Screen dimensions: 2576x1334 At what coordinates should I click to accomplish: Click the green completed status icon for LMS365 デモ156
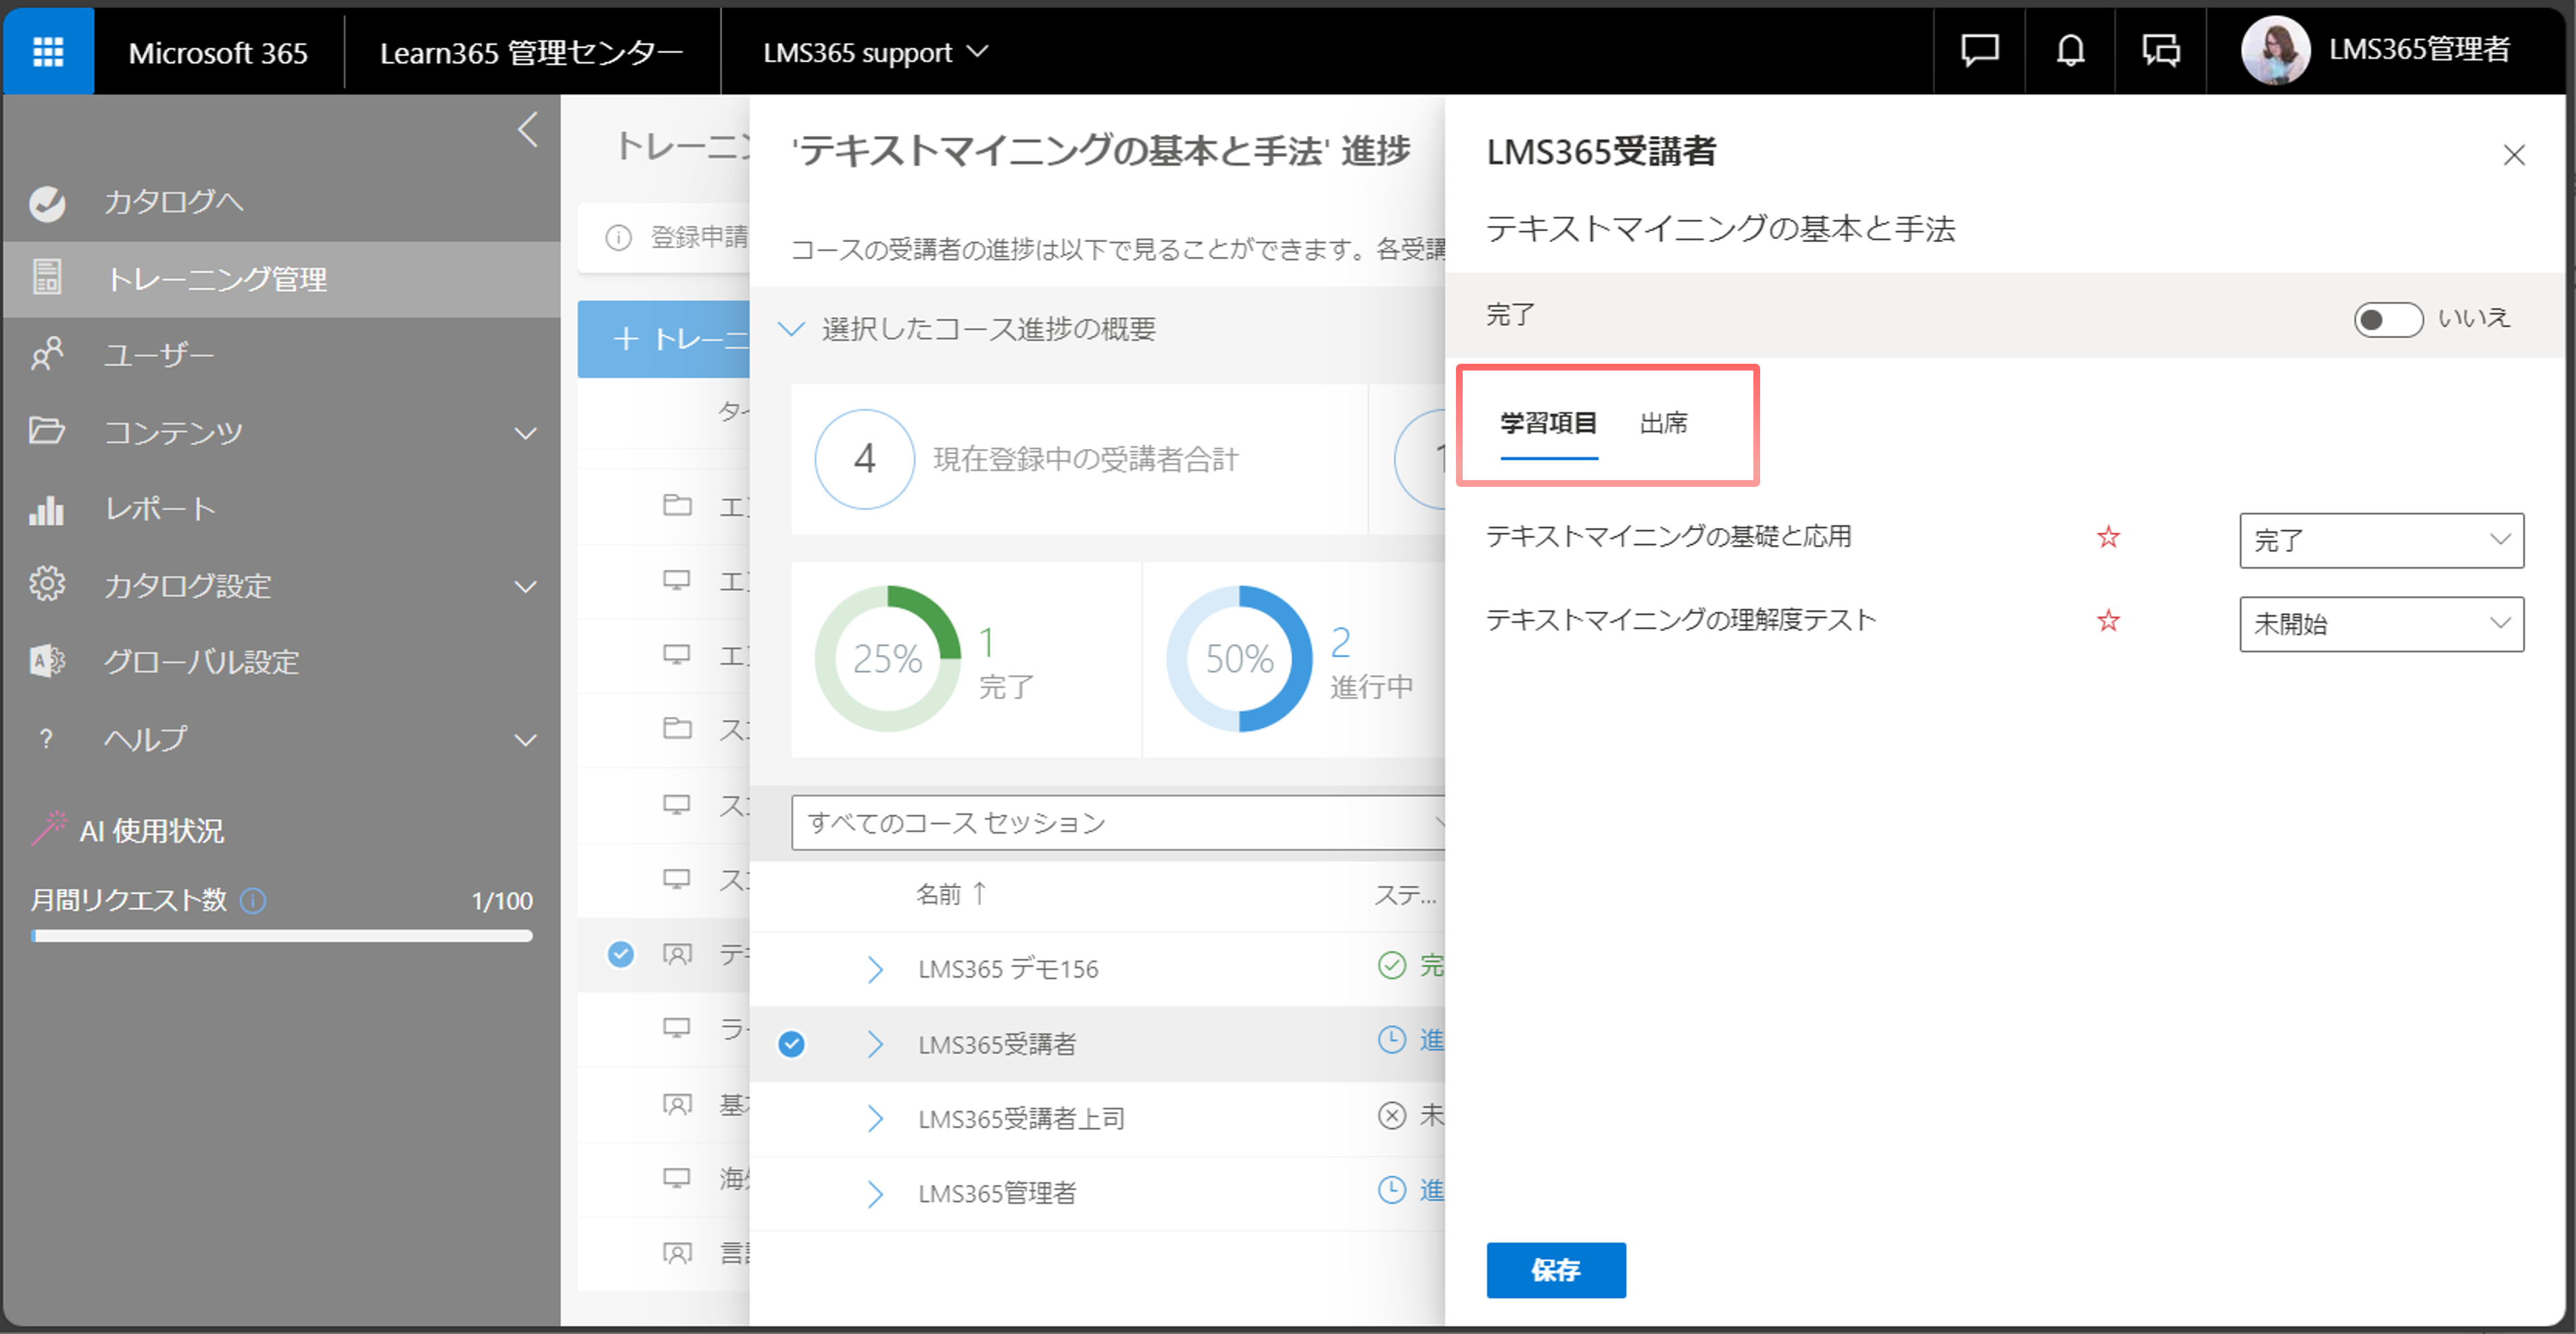[1391, 965]
